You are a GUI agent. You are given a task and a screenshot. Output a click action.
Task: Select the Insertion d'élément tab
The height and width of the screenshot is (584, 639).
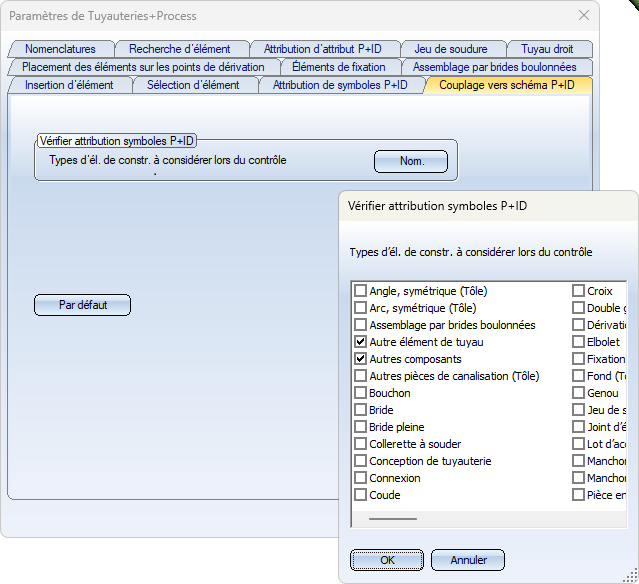point(69,85)
